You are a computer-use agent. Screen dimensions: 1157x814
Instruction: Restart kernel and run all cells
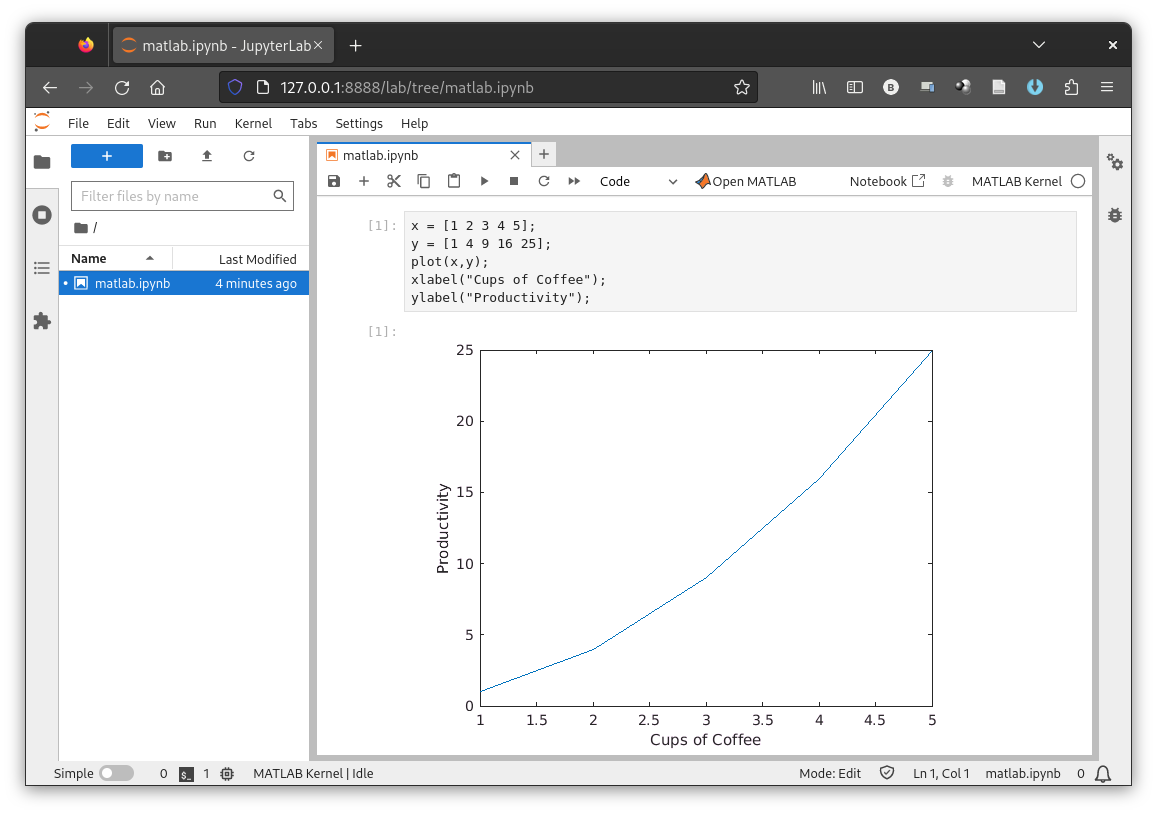click(x=573, y=181)
